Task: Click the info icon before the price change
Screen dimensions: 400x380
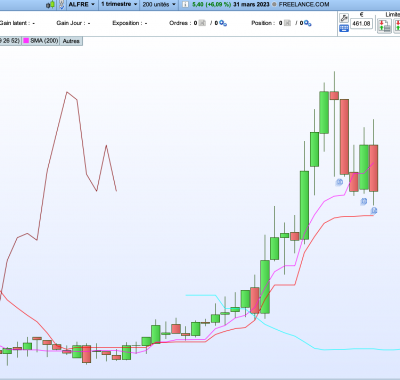Action: tap(186, 5)
